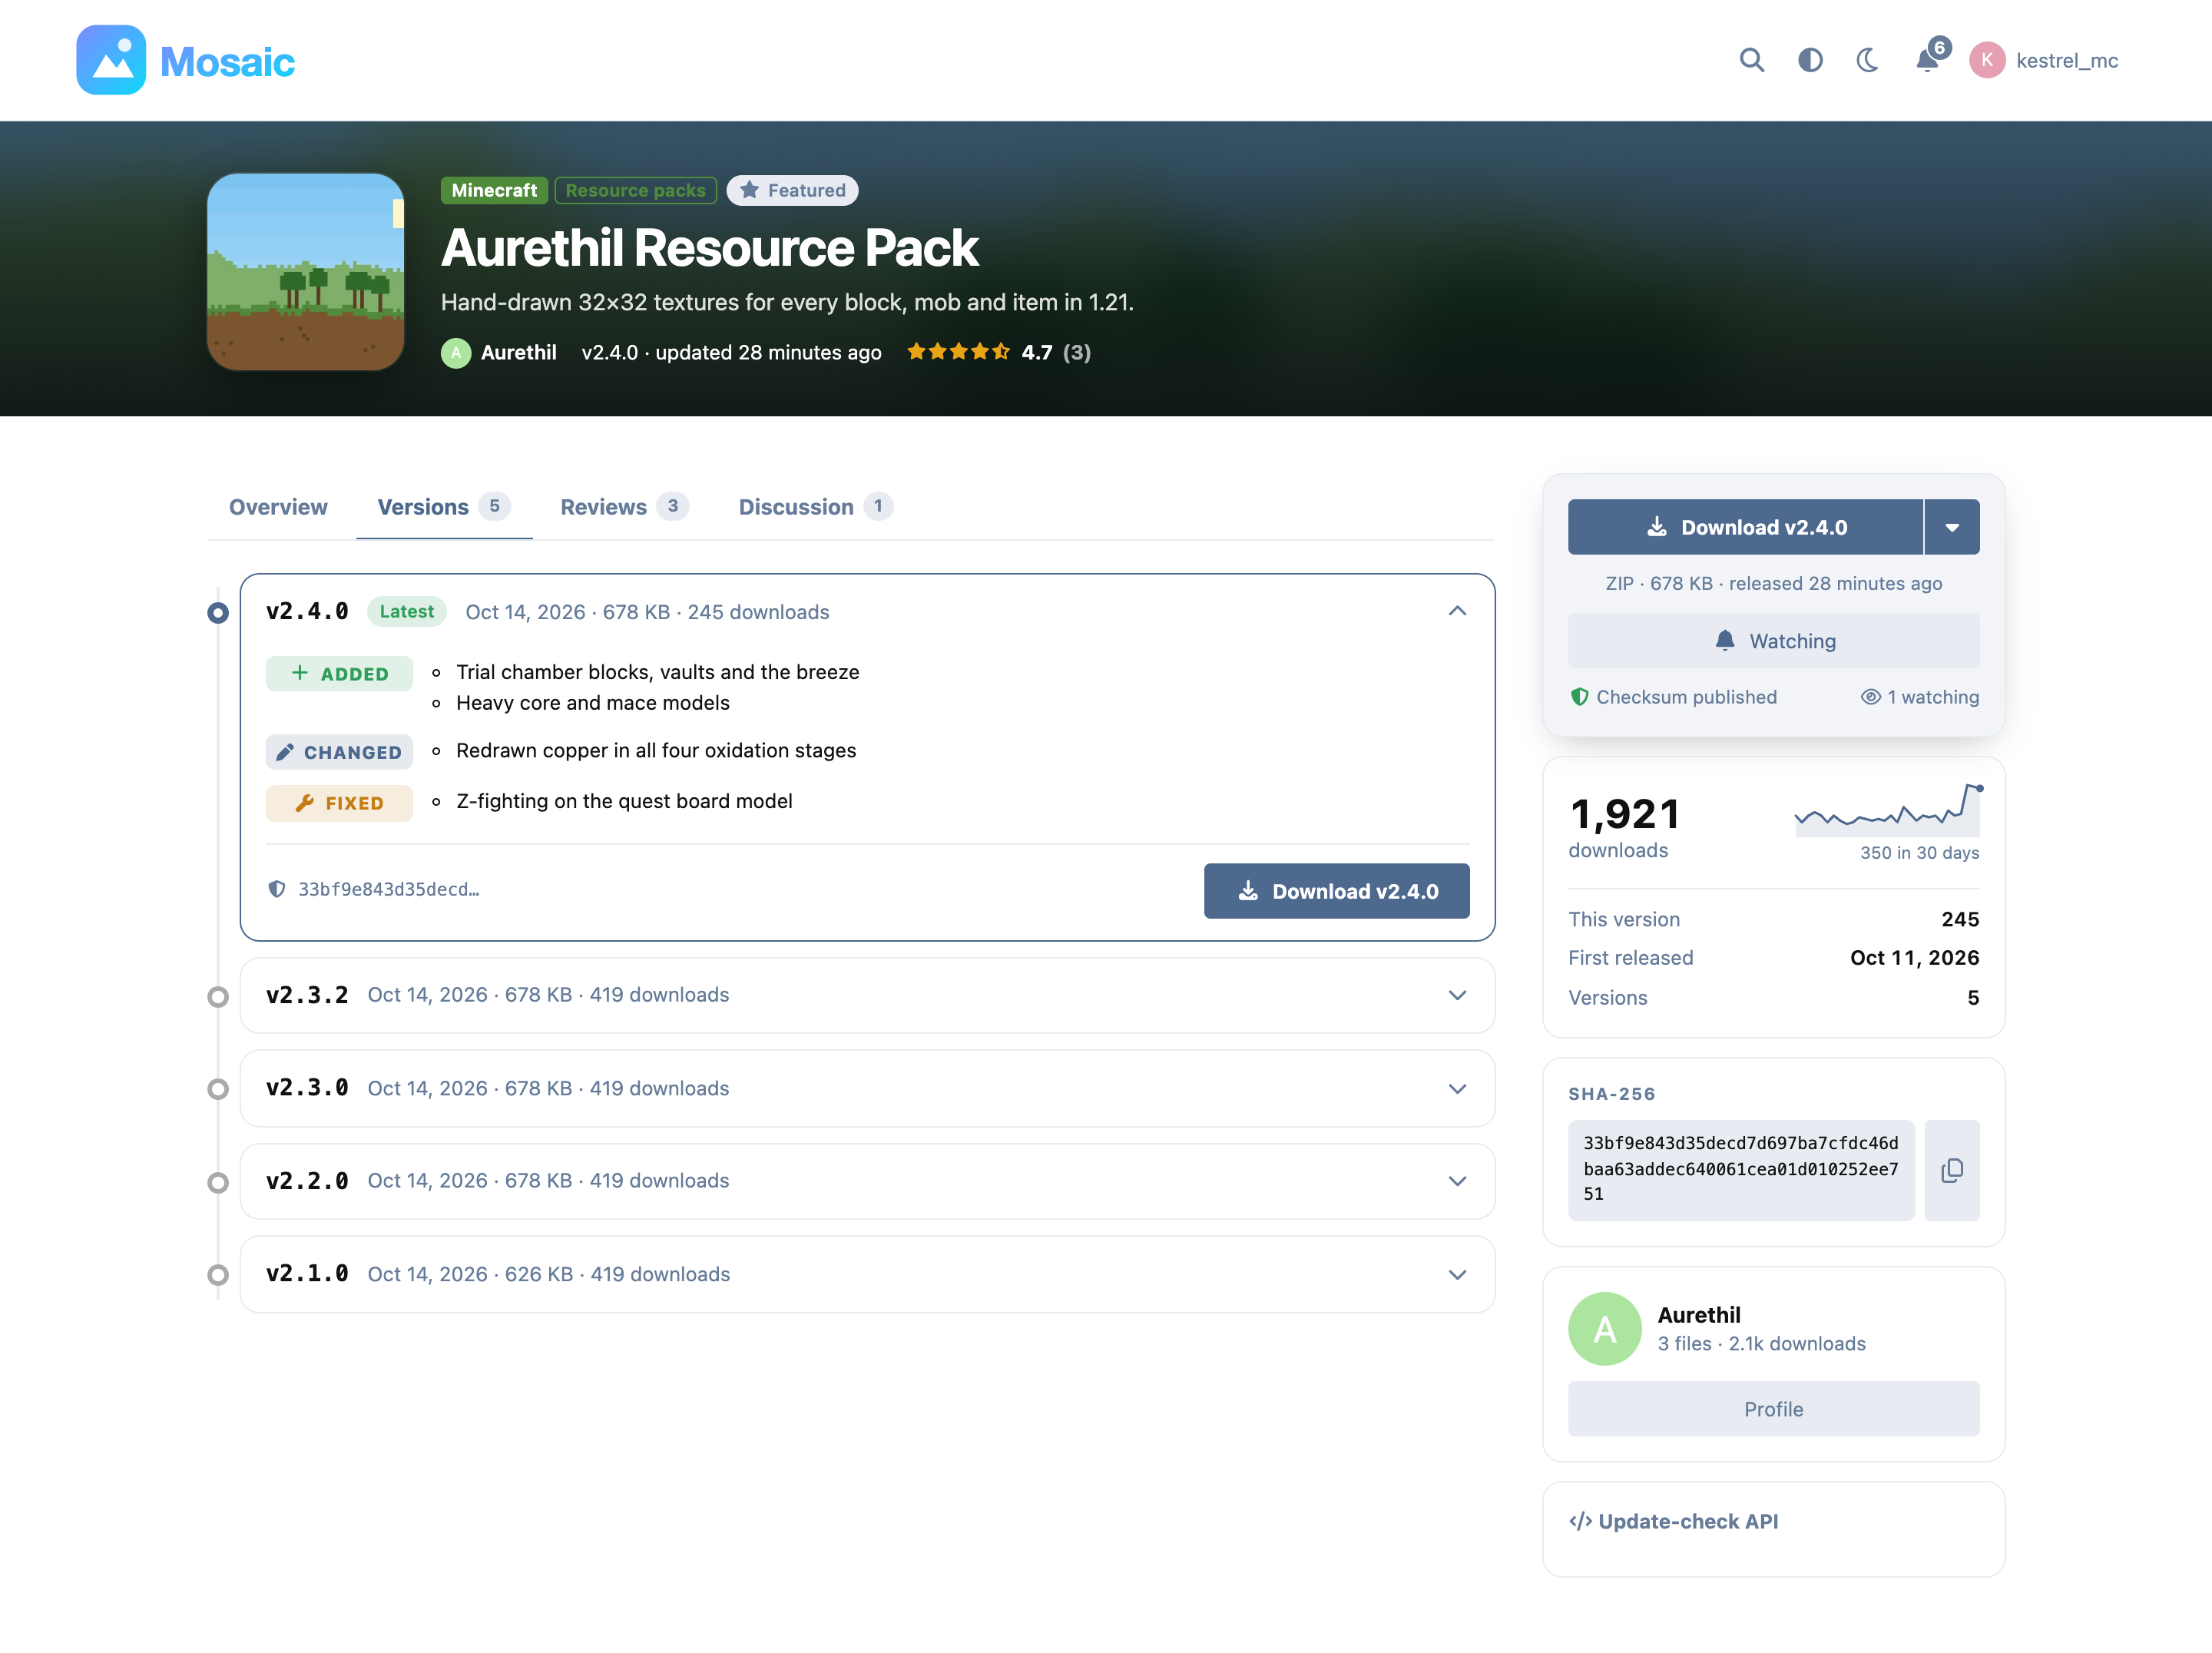The image size is (2212, 1653).
Task: Go to Mosaic home logo
Action: 186,60
